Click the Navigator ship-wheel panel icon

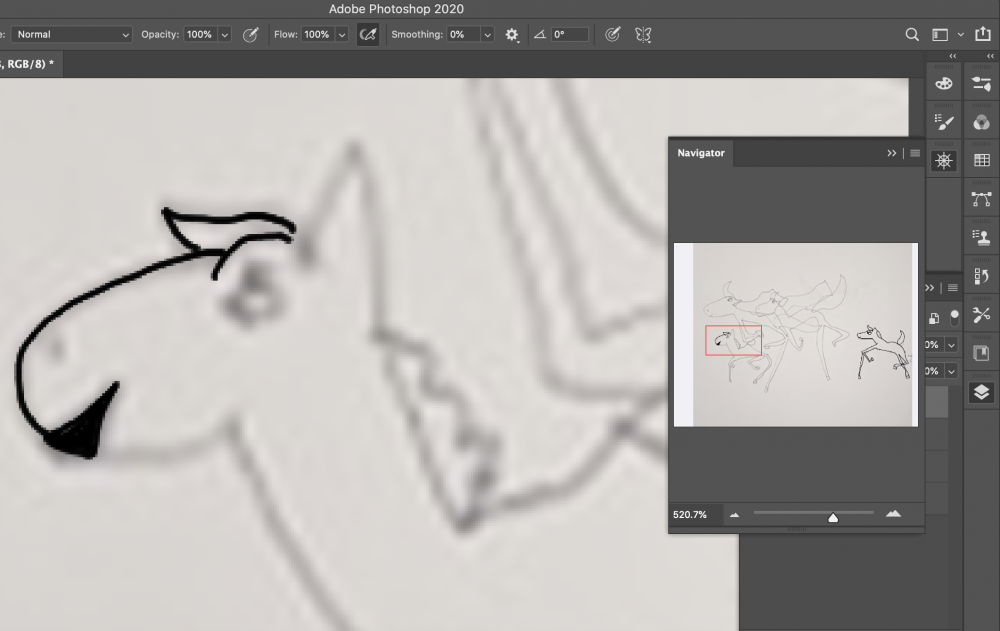tap(944, 160)
